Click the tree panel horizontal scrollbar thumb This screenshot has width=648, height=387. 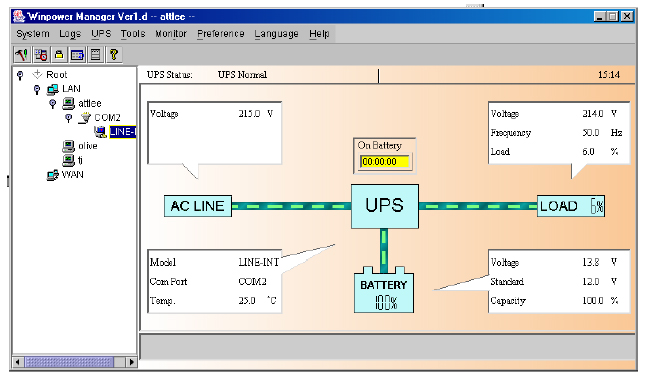69,362
